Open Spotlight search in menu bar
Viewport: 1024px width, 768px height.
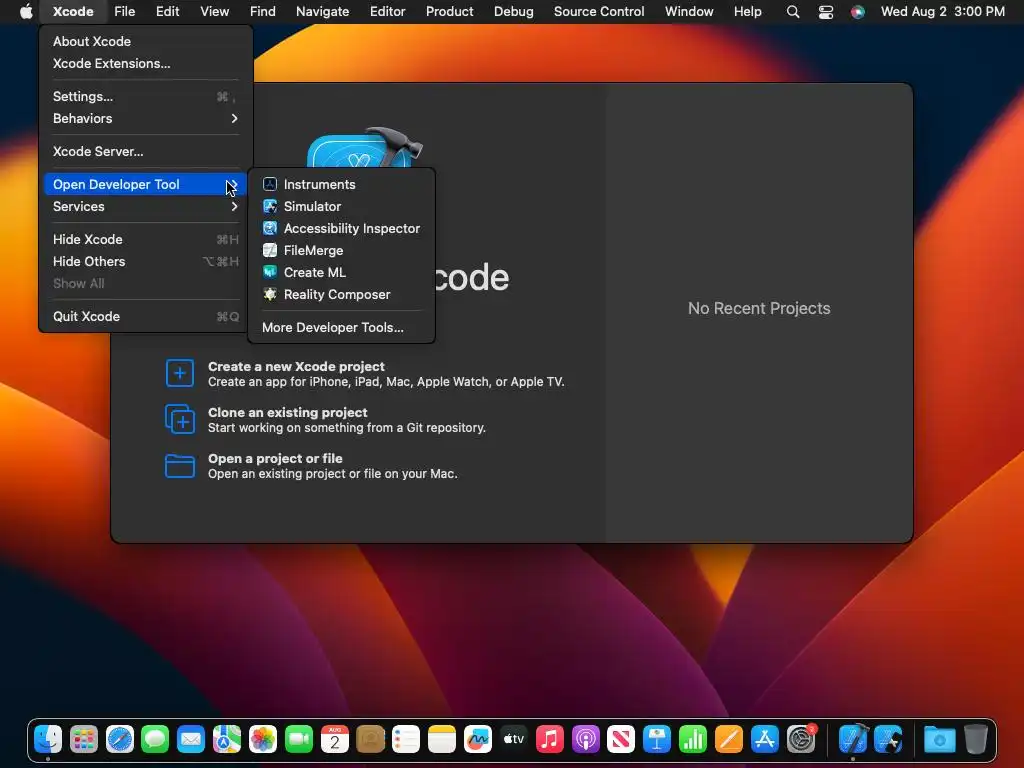(793, 12)
